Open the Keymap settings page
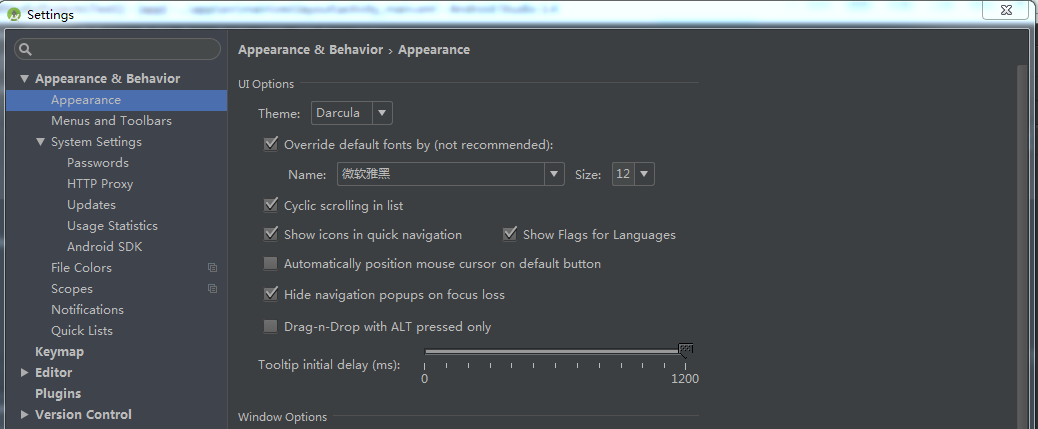The width and height of the screenshot is (1038, 429). [x=59, y=352]
